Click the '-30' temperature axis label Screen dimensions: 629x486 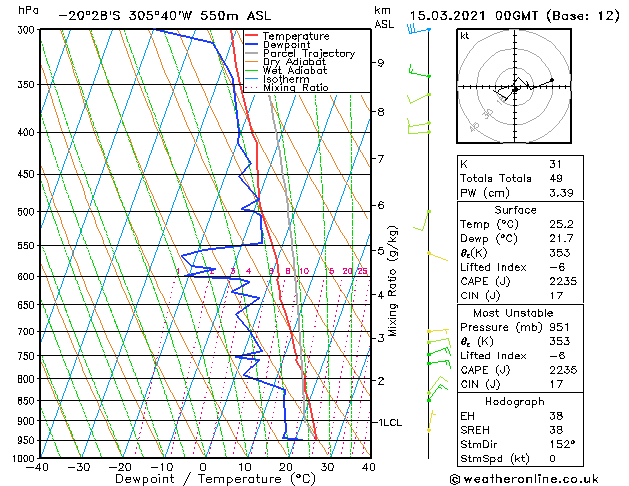pyautogui.click(x=79, y=467)
